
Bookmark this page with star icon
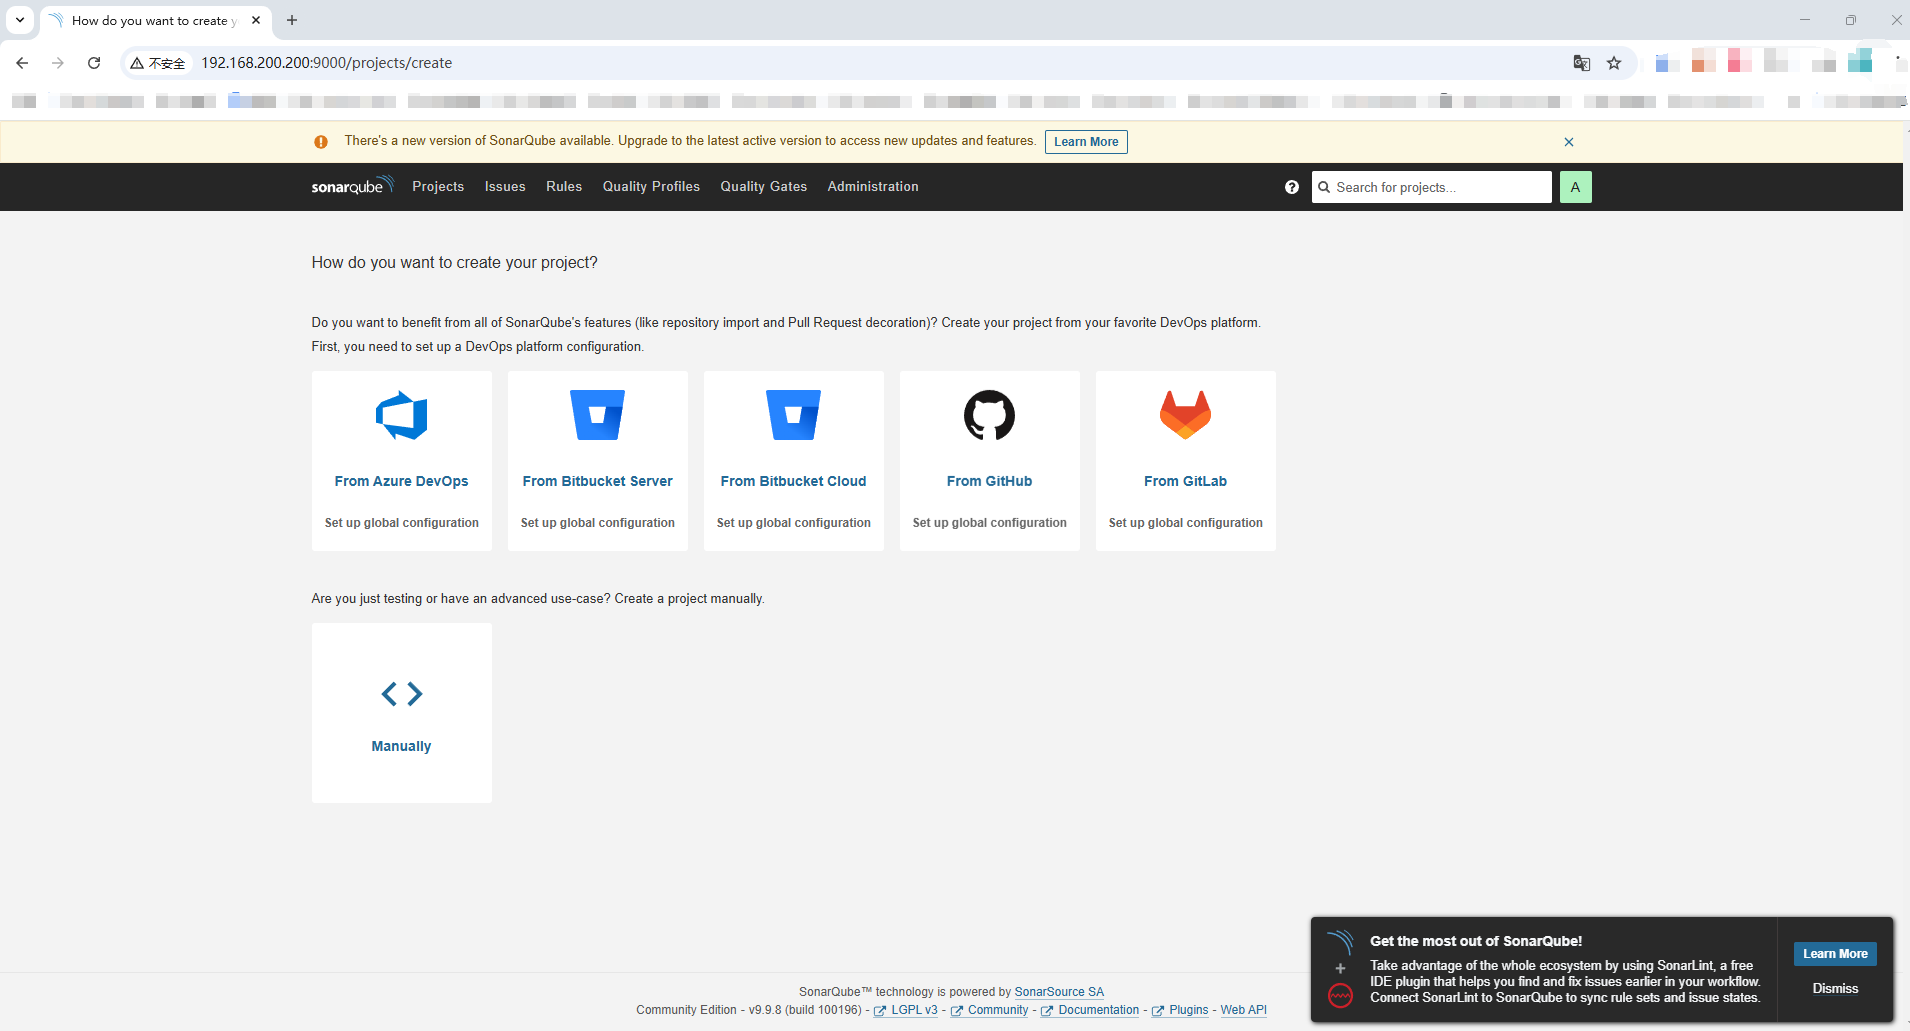pos(1614,63)
